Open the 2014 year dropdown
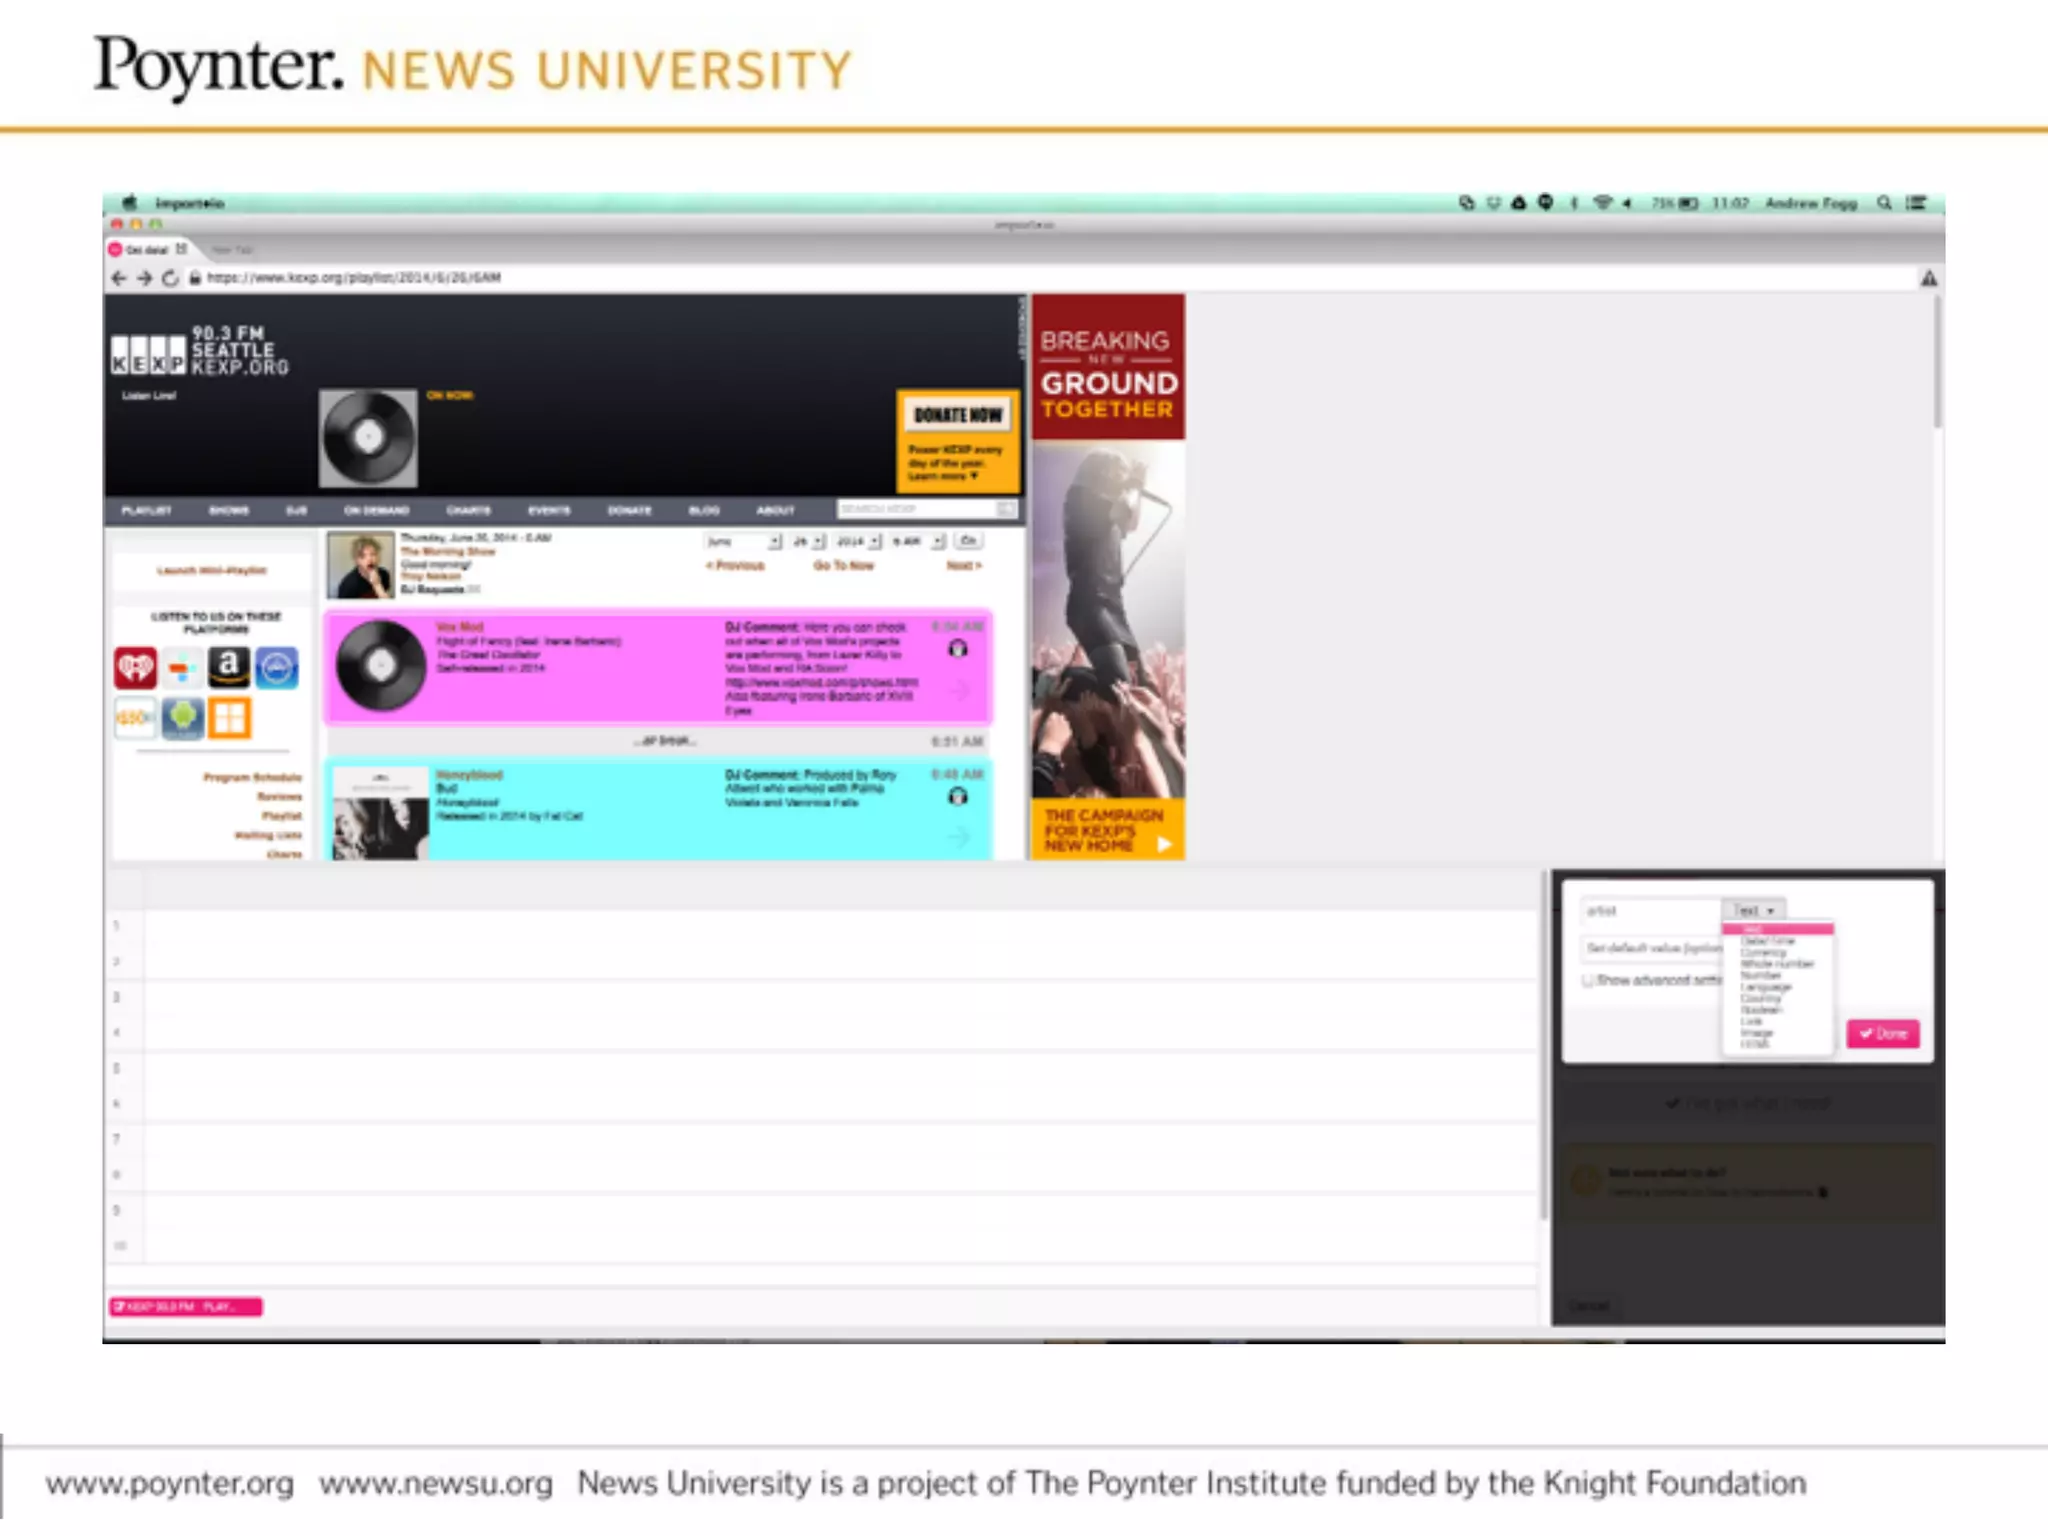This screenshot has width=2048, height=1536. coord(858,541)
